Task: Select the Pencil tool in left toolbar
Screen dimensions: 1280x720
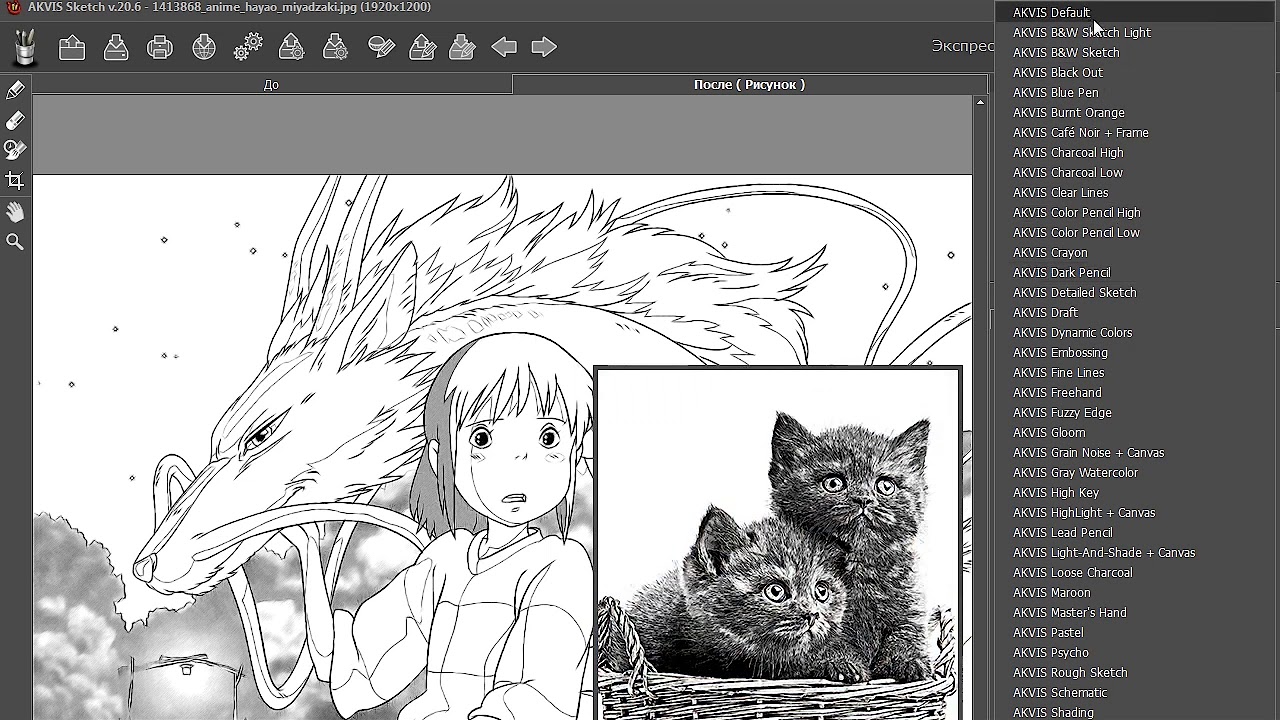Action: [x=15, y=91]
